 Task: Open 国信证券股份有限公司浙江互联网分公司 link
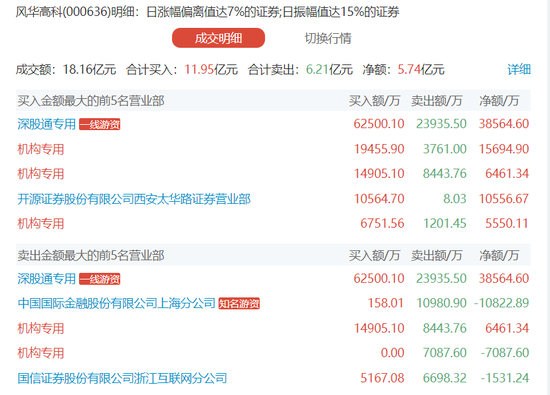coord(122,378)
